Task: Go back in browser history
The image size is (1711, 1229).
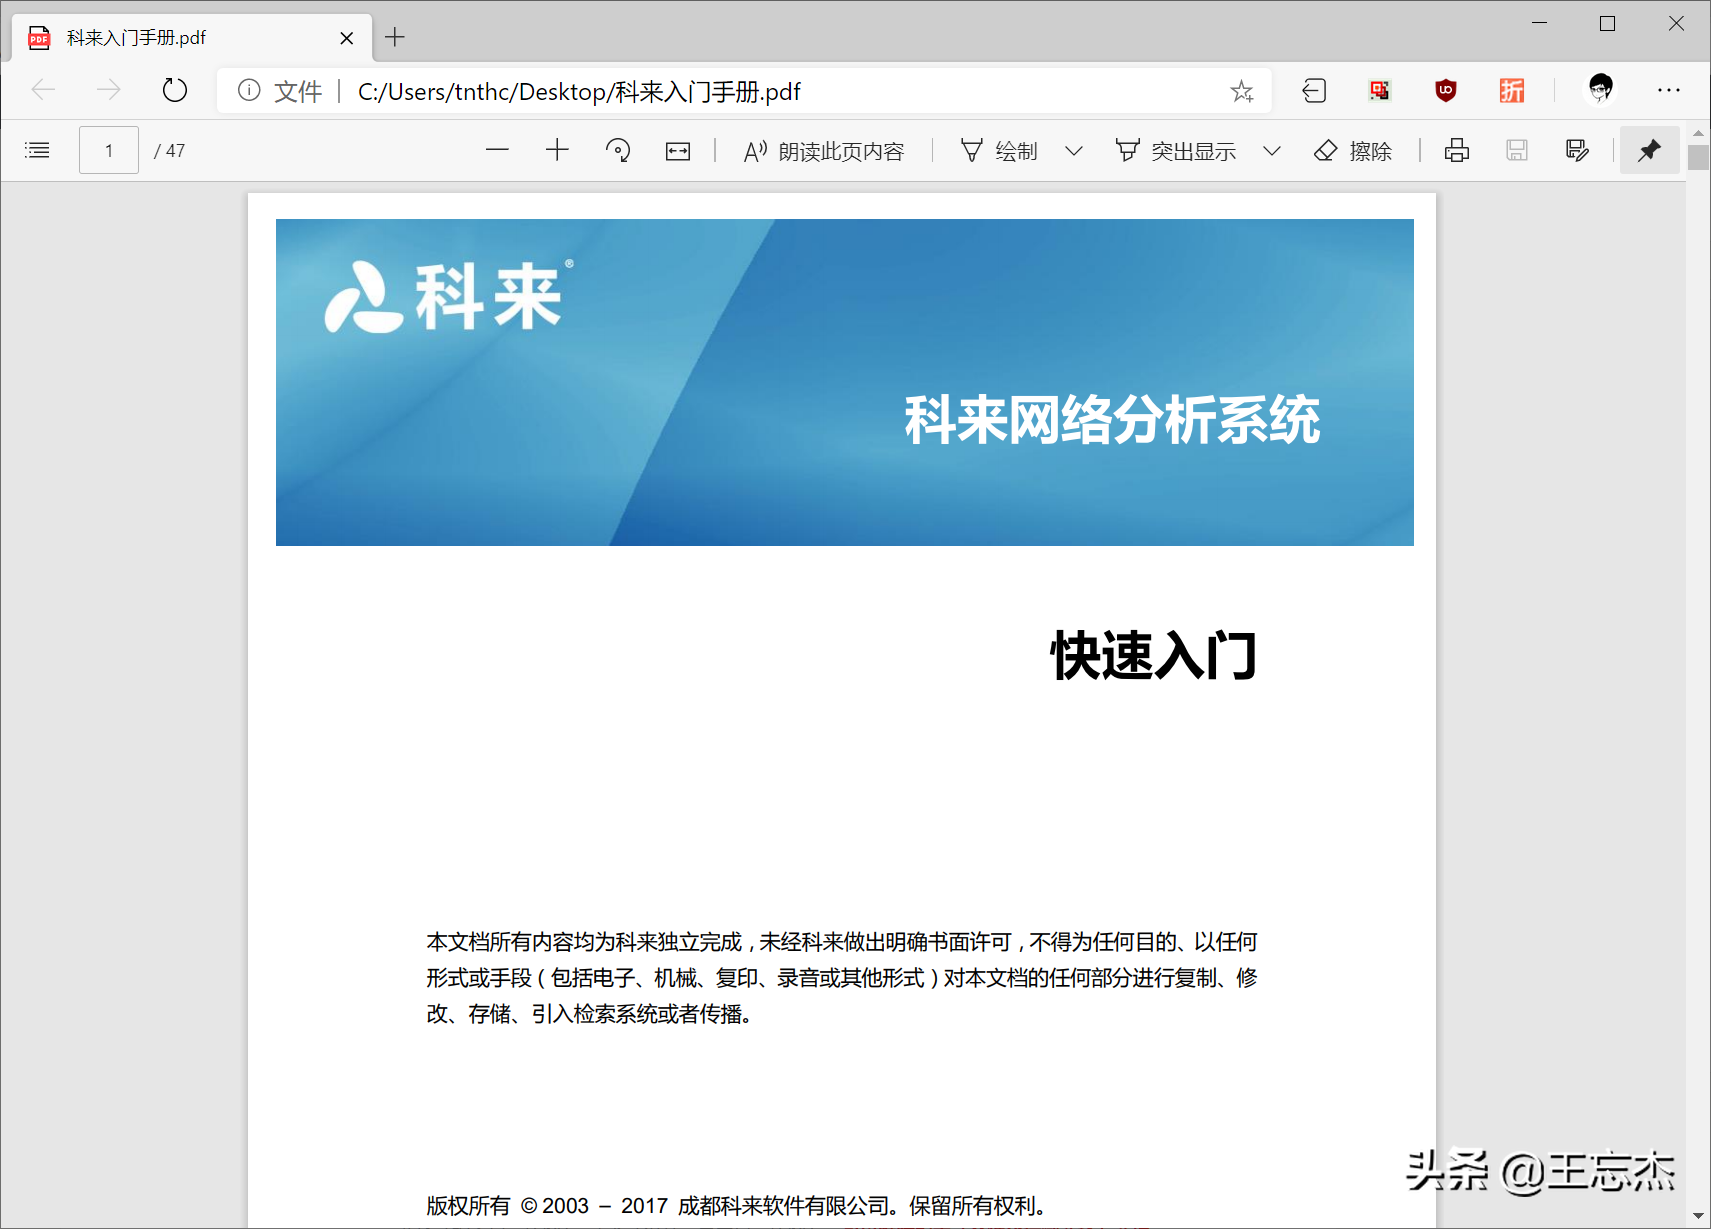Action: coord(44,90)
